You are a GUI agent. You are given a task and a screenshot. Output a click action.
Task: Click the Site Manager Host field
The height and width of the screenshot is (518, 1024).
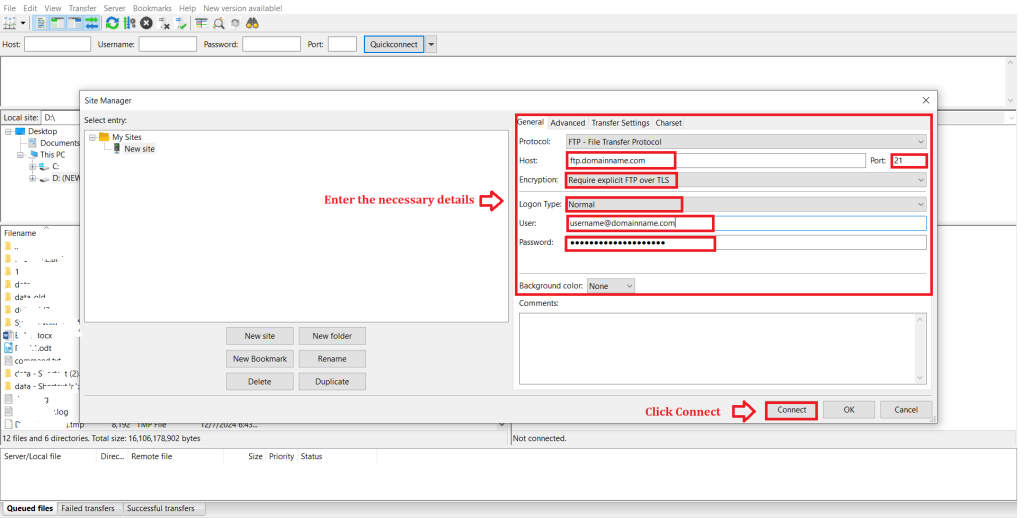pos(716,161)
